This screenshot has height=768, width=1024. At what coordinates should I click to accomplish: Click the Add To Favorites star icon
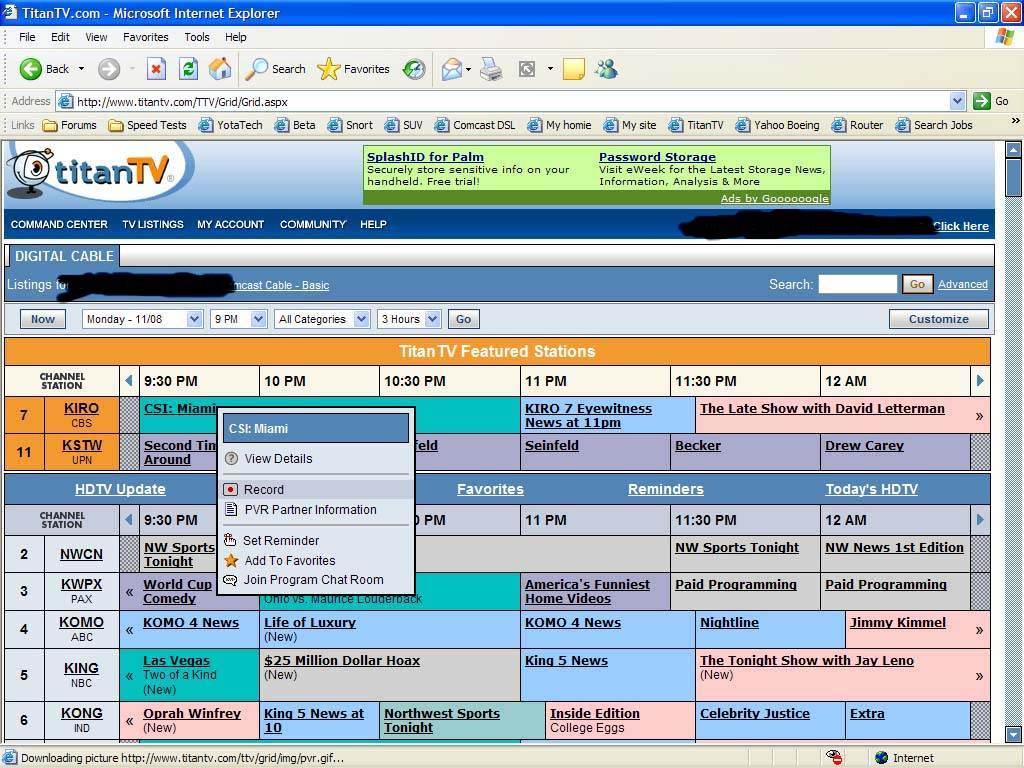pos(231,560)
